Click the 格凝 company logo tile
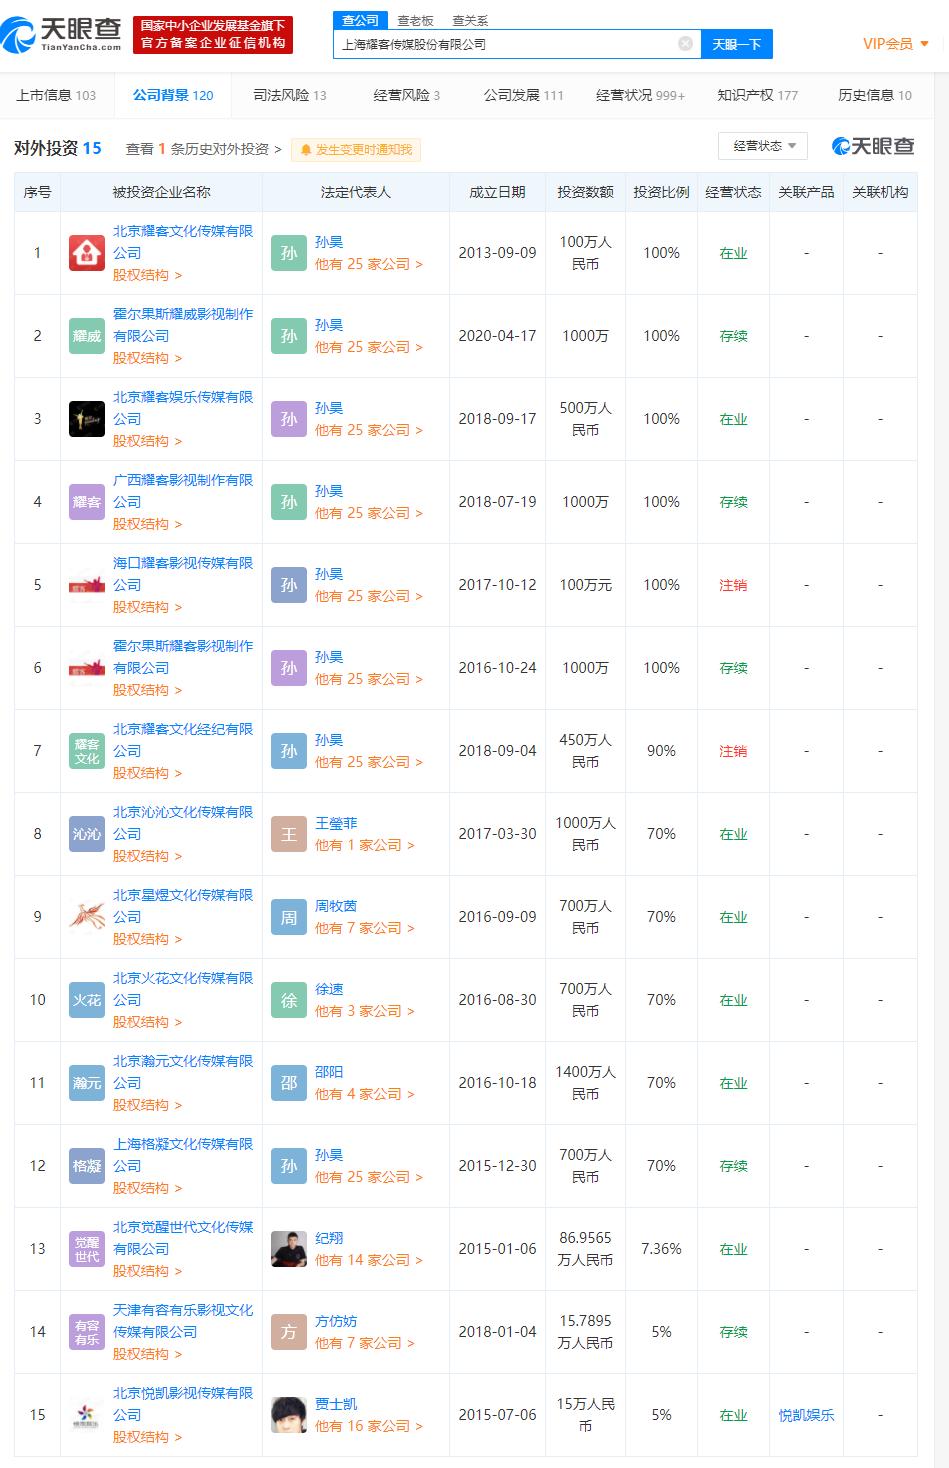Screen dimensions: 949x1468 click(x=87, y=1166)
